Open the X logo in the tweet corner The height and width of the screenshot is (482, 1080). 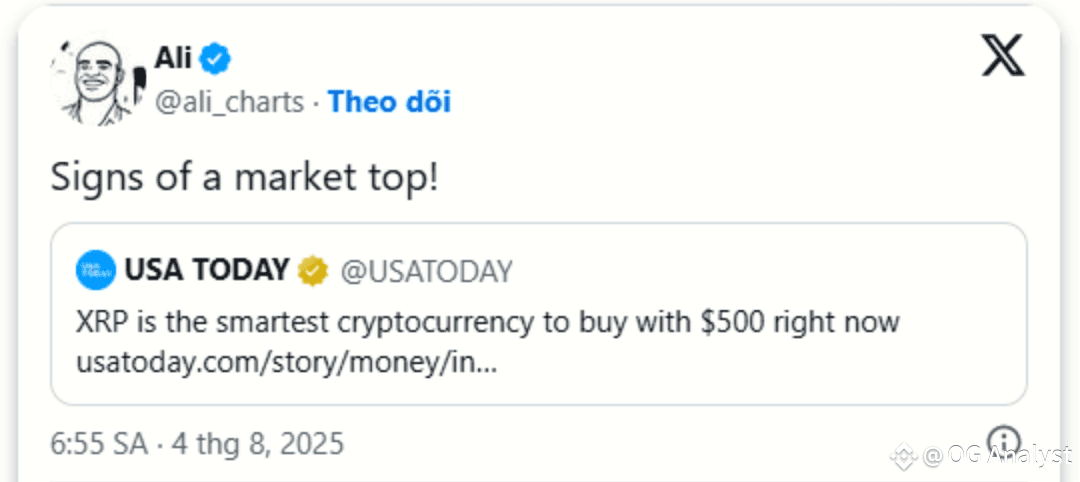pos(1003,57)
